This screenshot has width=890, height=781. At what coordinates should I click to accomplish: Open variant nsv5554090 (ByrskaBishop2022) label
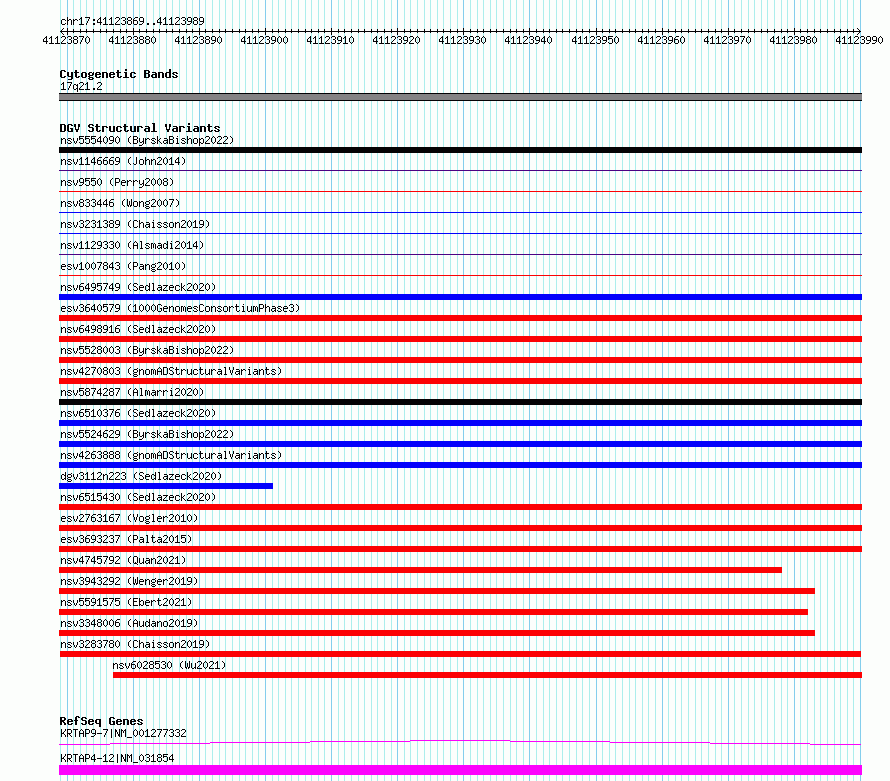pos(147,140)
